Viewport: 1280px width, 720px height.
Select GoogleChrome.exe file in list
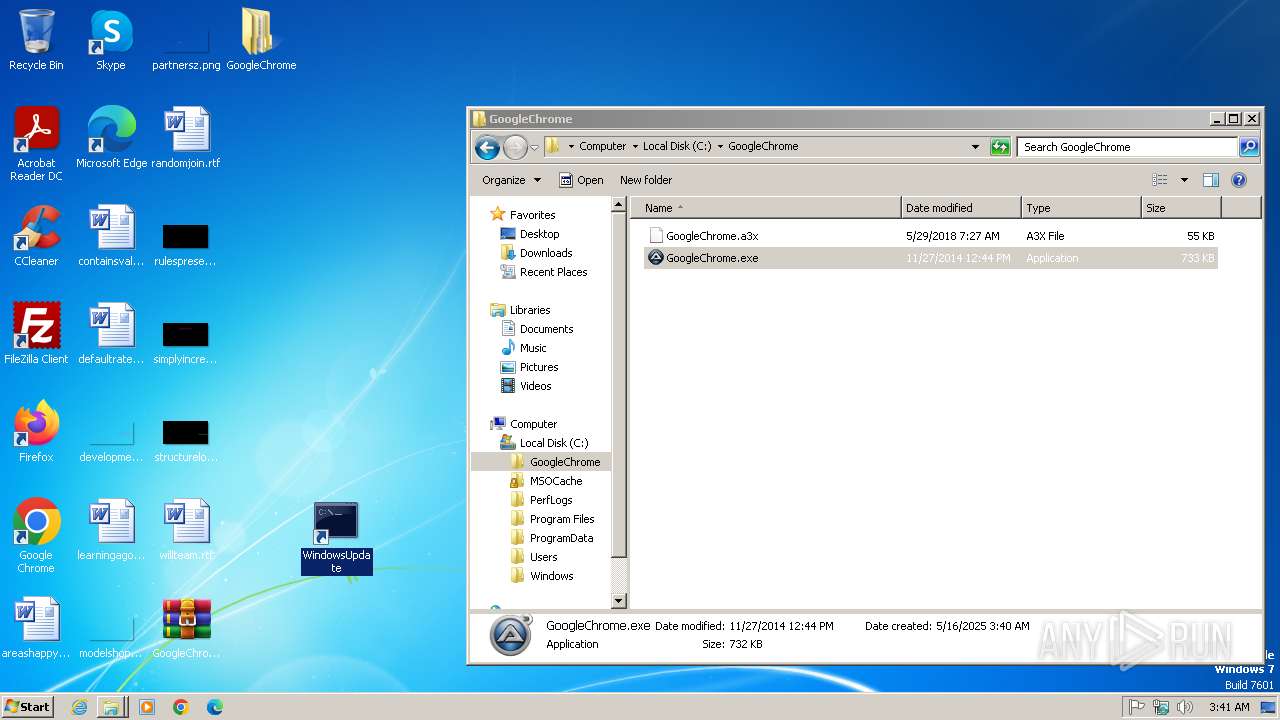pyautogui.click(x=930, y=258)
